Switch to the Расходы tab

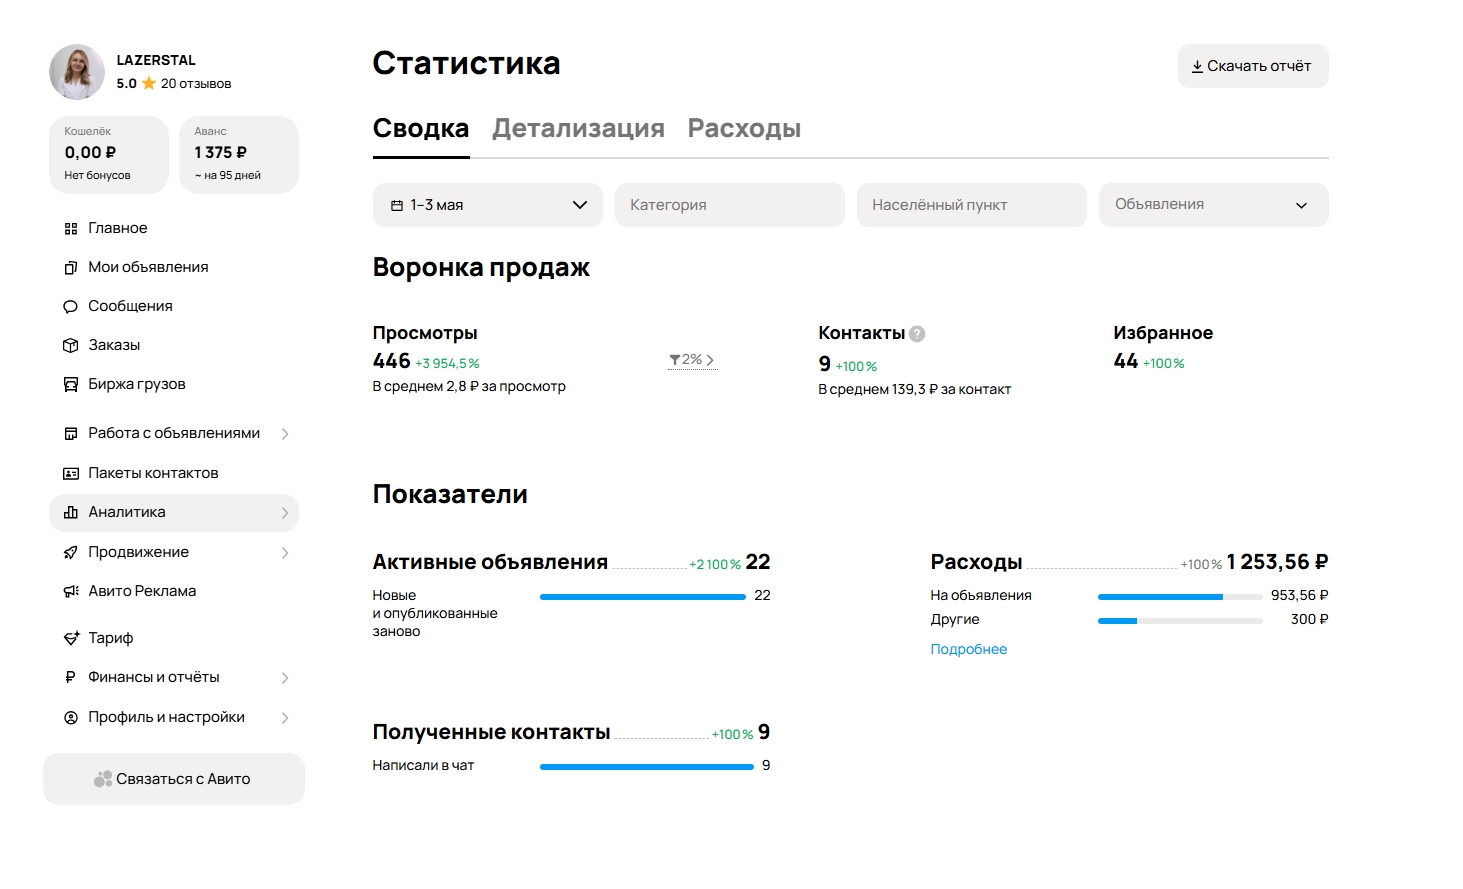coord(744,128)
